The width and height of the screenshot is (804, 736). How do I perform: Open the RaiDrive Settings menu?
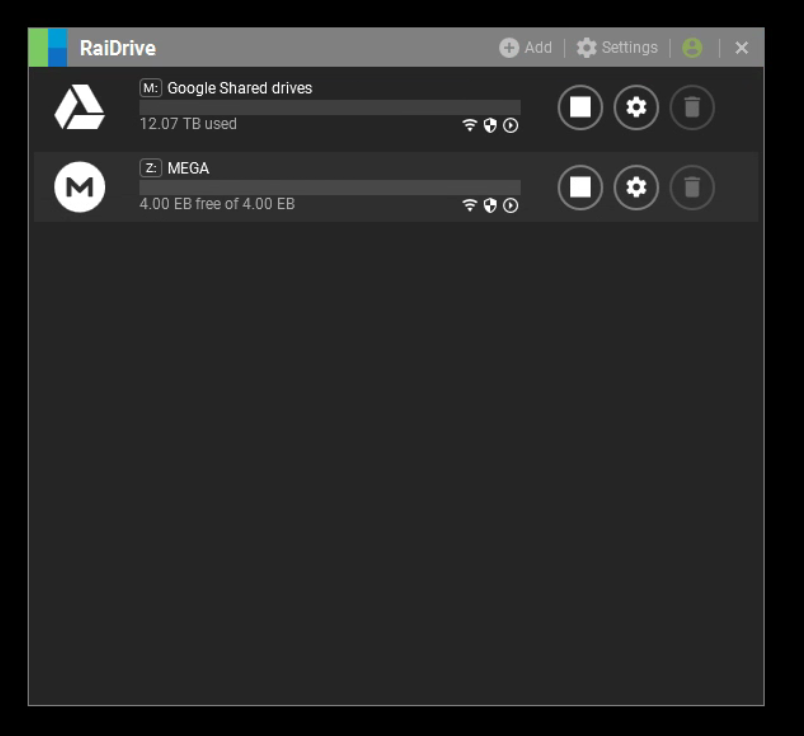point(617,48)
